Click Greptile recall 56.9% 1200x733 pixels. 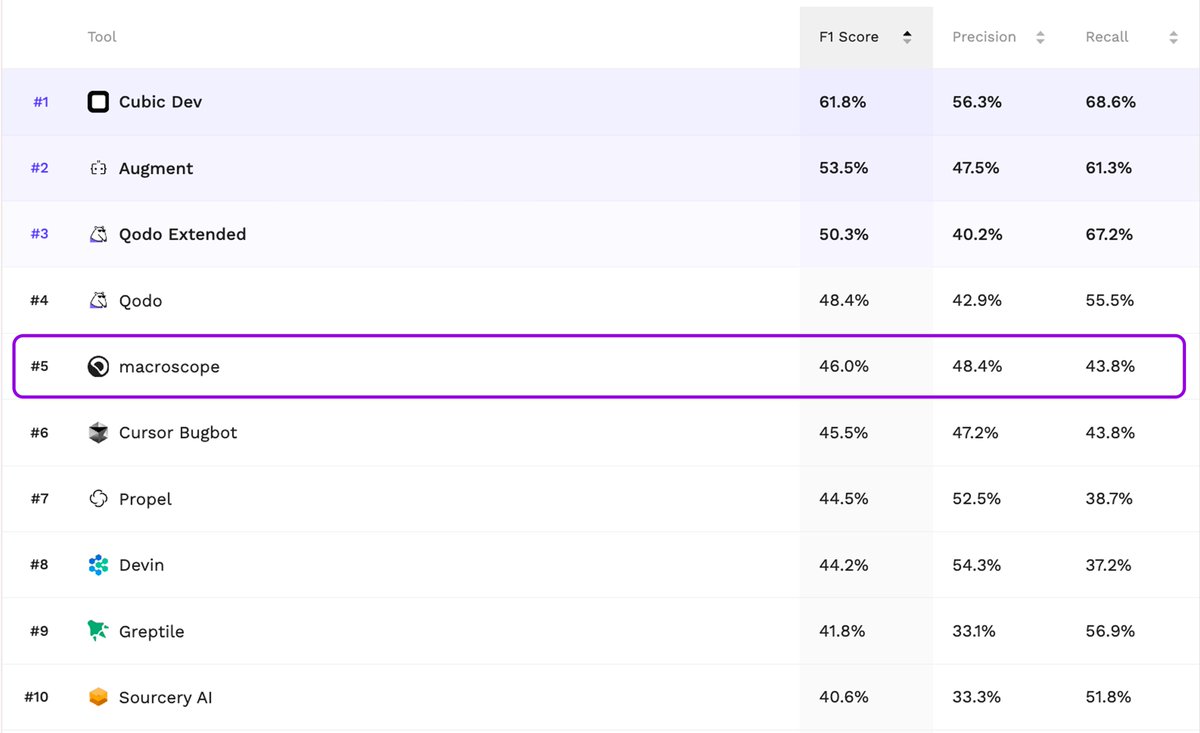(x=1110, y=631)
